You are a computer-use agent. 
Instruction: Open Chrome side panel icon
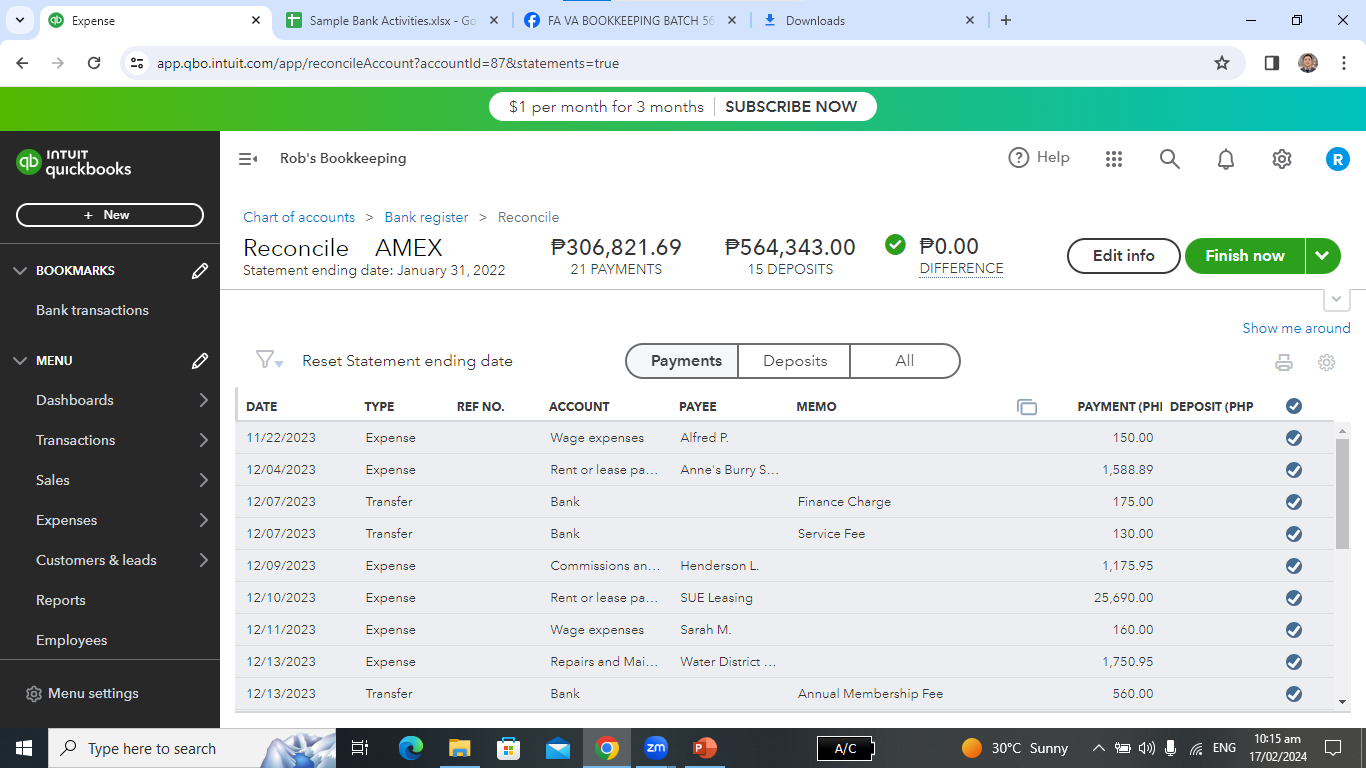coord(1272,63)
